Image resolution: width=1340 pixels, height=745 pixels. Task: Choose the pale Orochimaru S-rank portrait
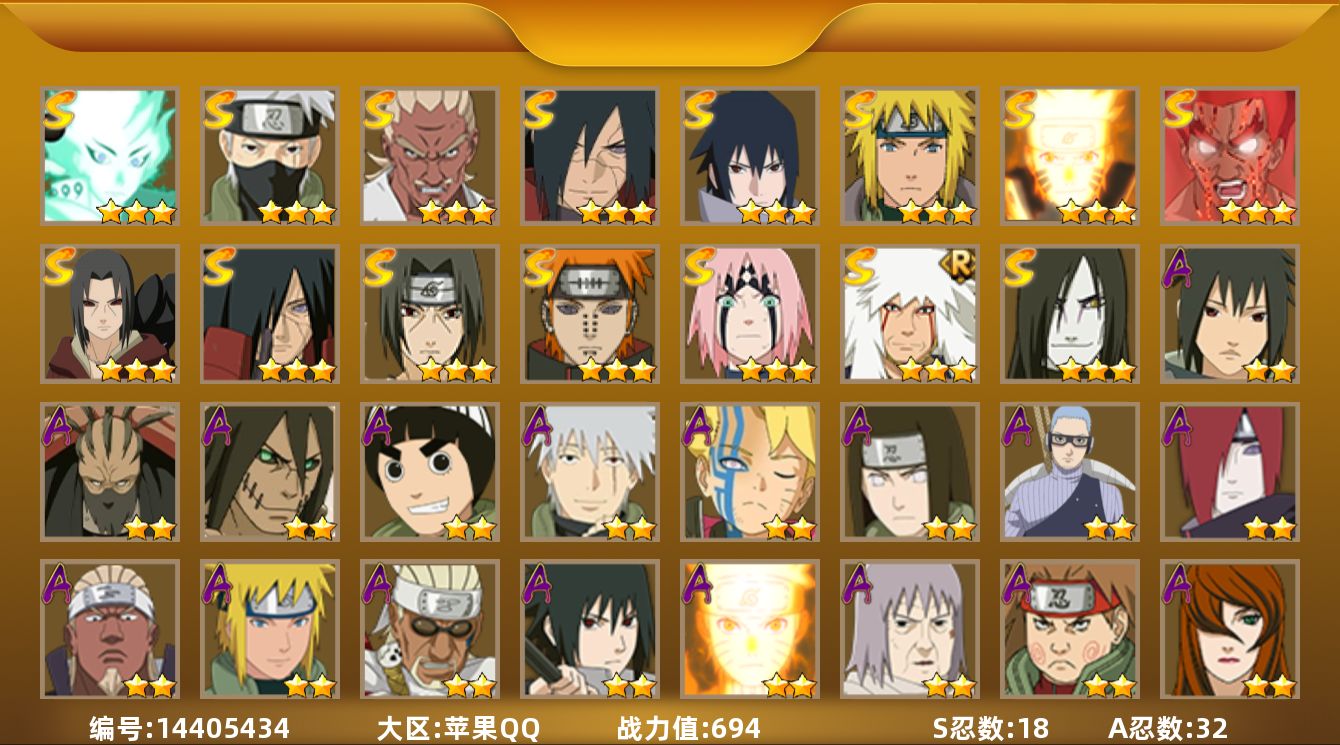pos(1069,313)
